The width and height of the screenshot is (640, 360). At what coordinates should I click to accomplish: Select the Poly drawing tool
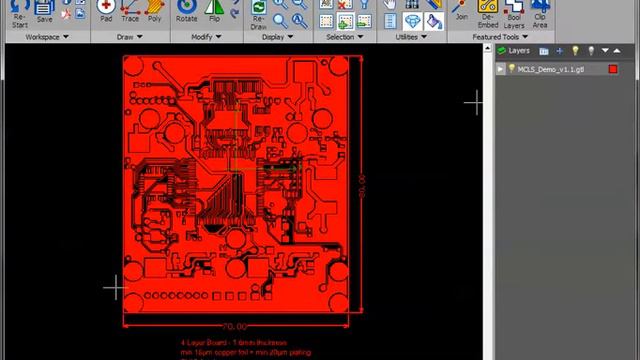(154, 11)
